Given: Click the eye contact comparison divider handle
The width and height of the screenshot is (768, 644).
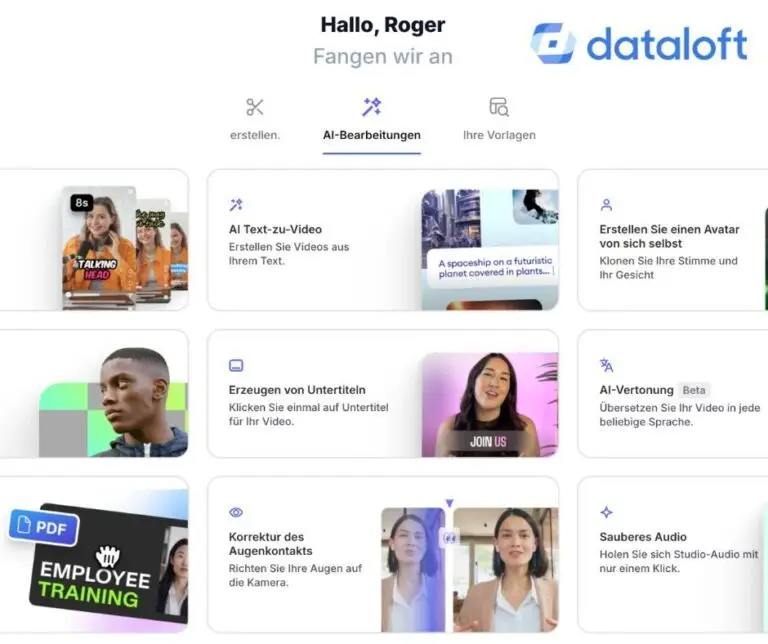Looking at the screenshot, I should click(449, 537).
